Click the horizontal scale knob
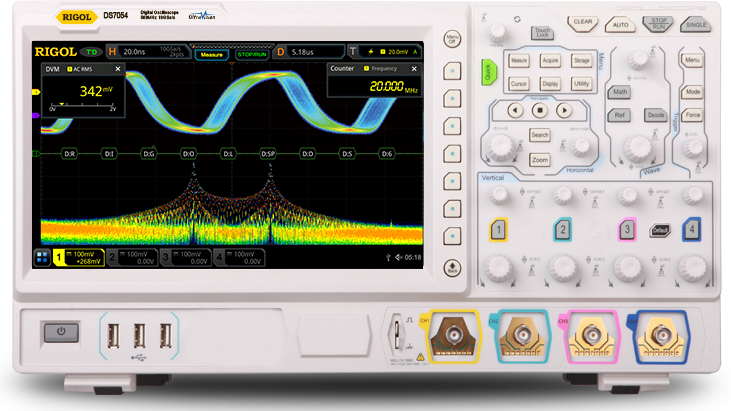The image size is (731, 411). (x=500, y=146)
